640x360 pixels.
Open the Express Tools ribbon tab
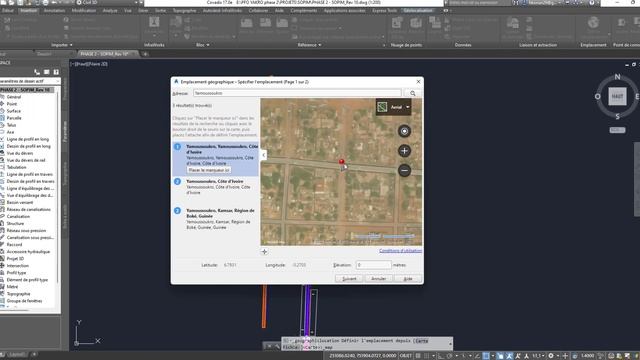(x=384, y=11)
